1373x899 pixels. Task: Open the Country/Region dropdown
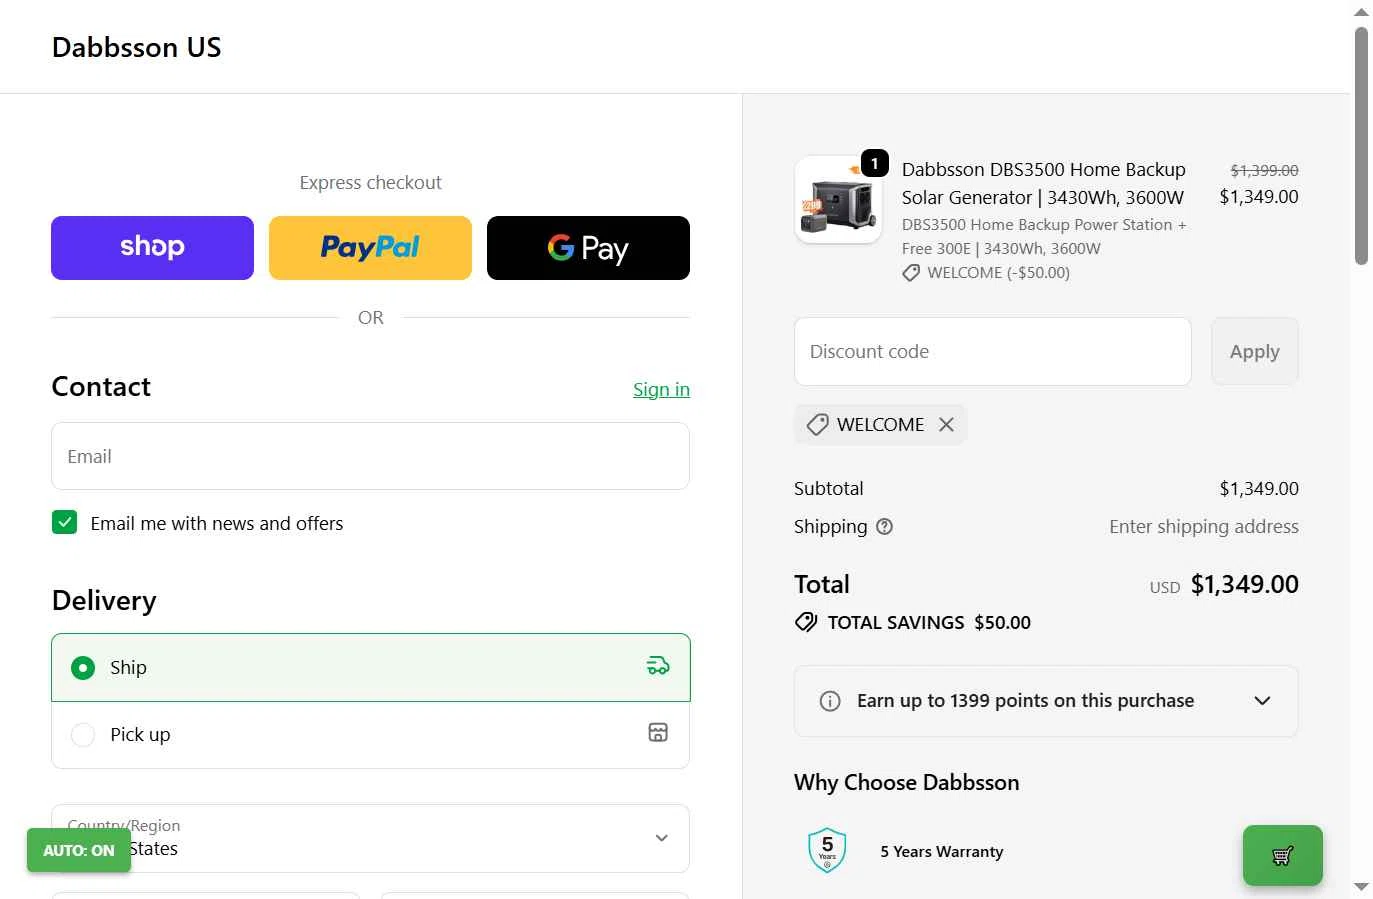coord(370,838)
